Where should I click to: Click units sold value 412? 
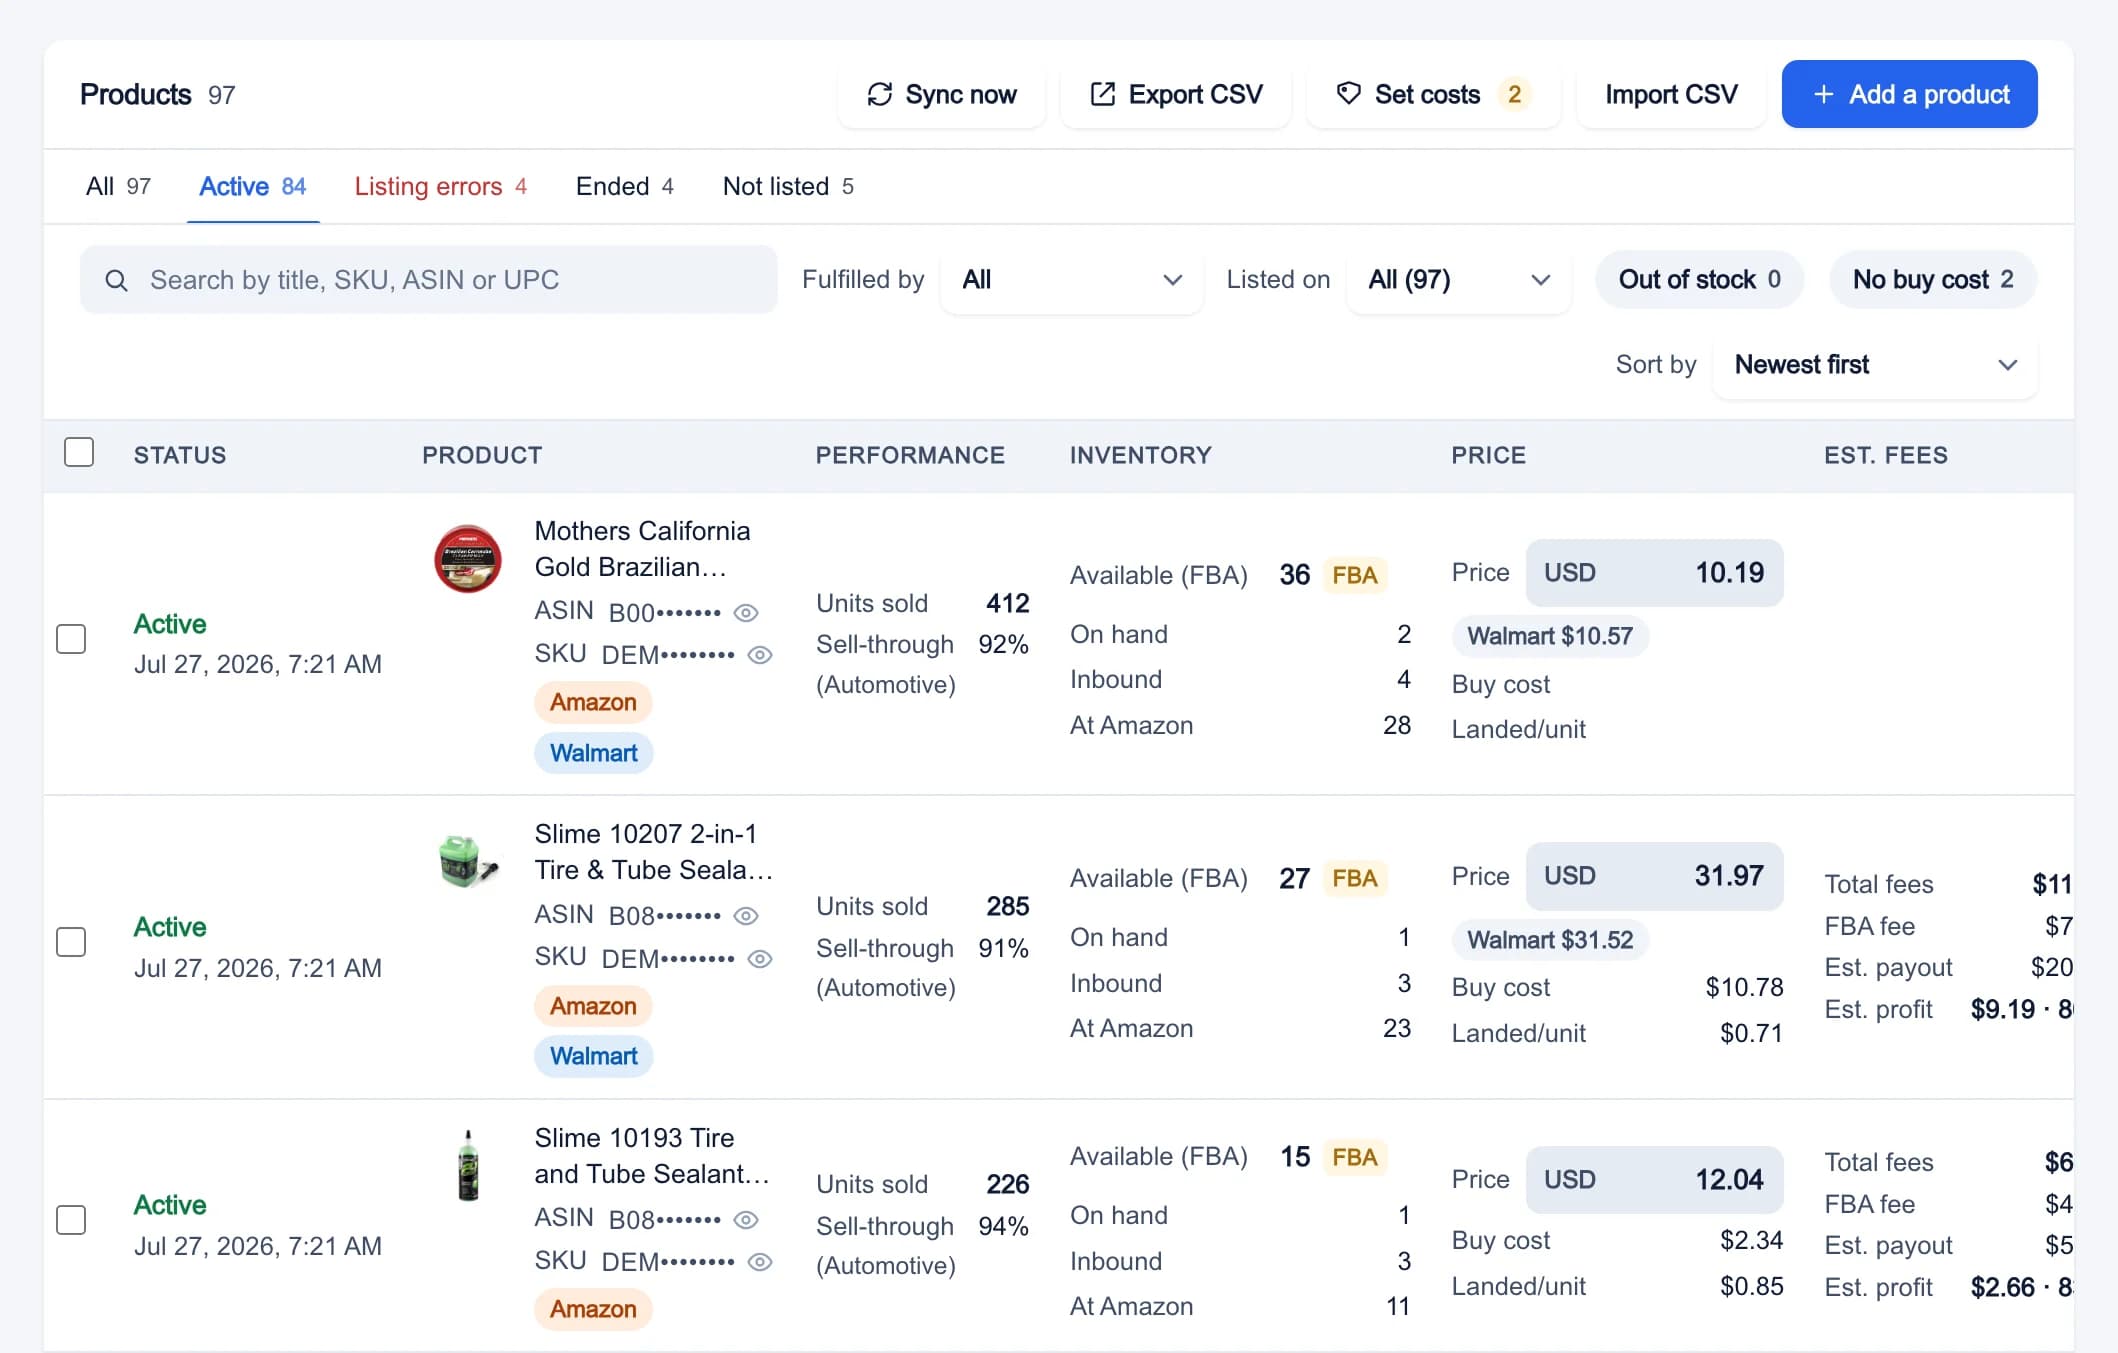tap(1007, 603)
